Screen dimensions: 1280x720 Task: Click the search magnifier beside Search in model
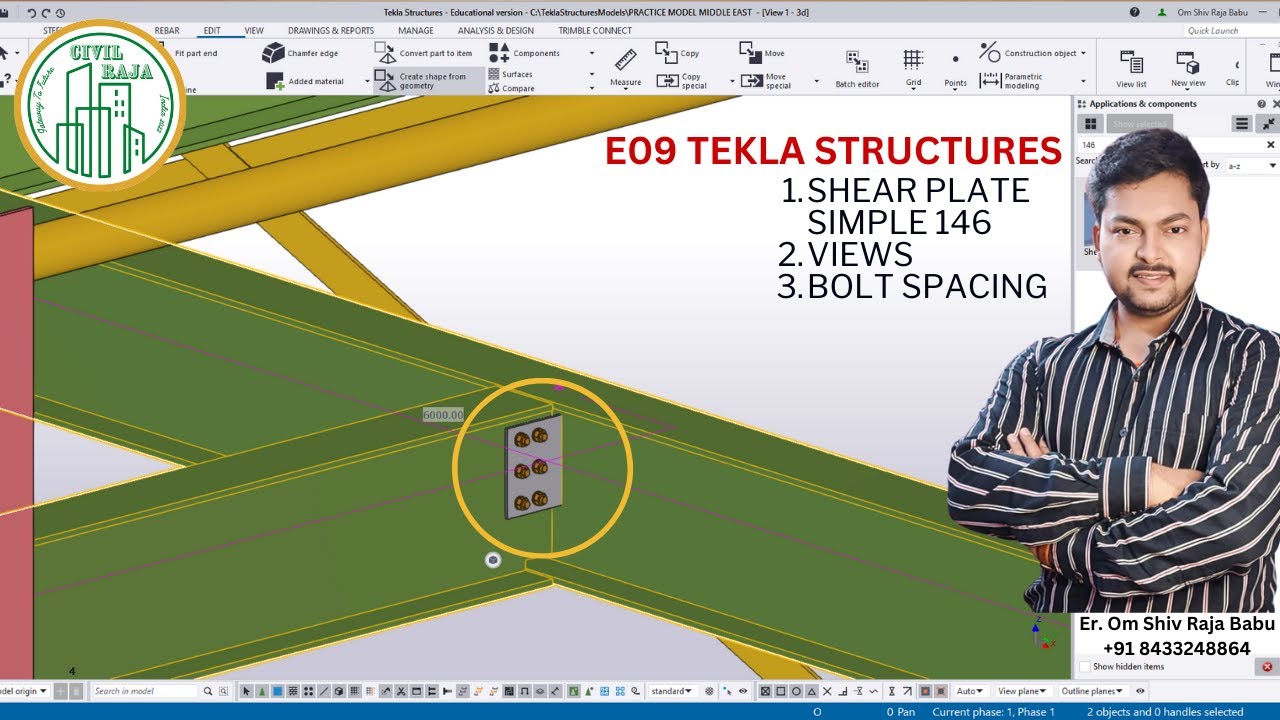click(x=208, y=691)
